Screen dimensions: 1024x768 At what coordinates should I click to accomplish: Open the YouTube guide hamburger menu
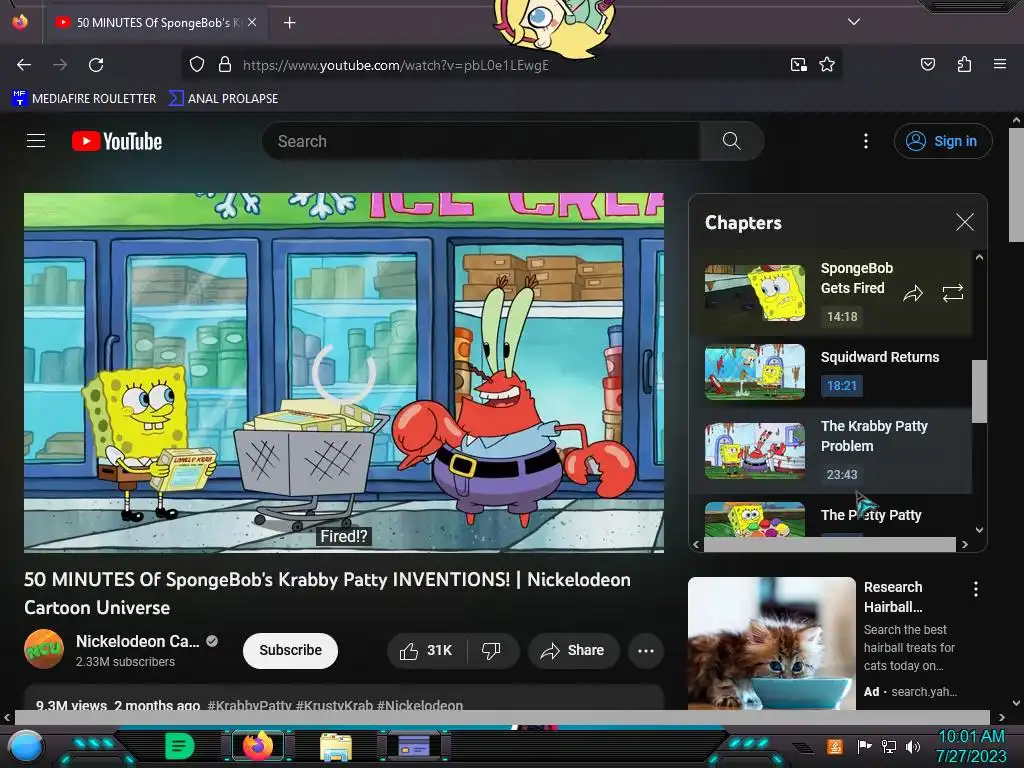click(36, 141)
